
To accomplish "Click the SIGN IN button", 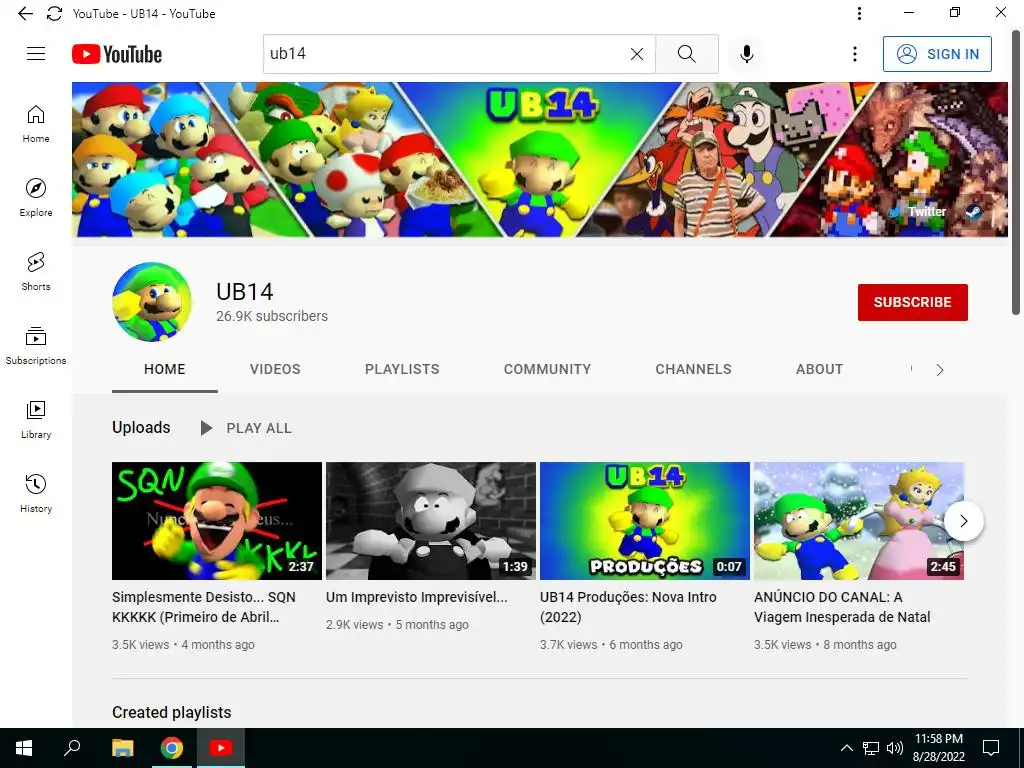I will point(937,54).
